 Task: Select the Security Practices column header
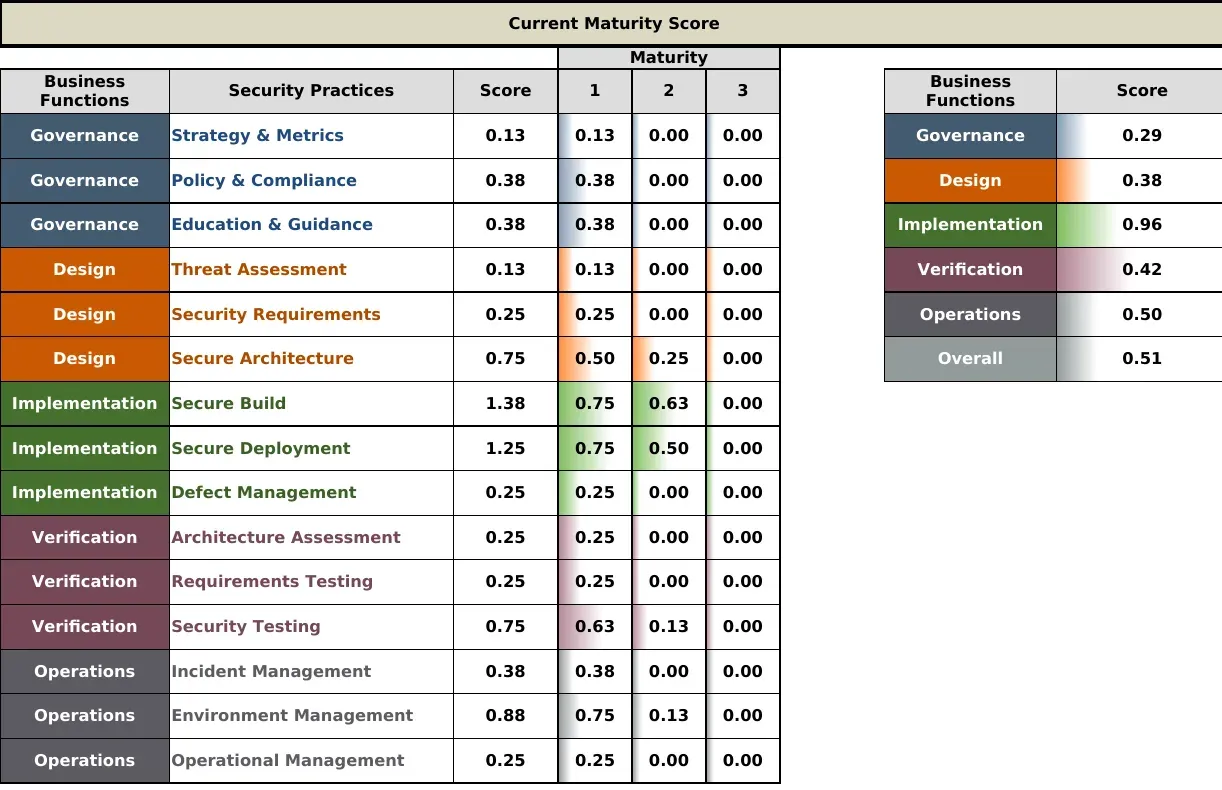(x=311, y=91)
